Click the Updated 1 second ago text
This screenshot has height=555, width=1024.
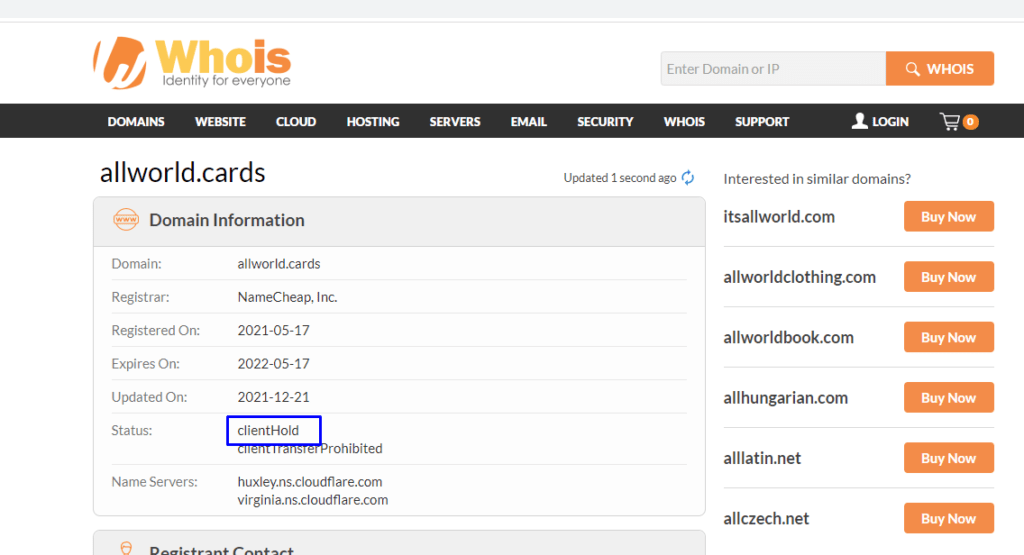[620, 178]
